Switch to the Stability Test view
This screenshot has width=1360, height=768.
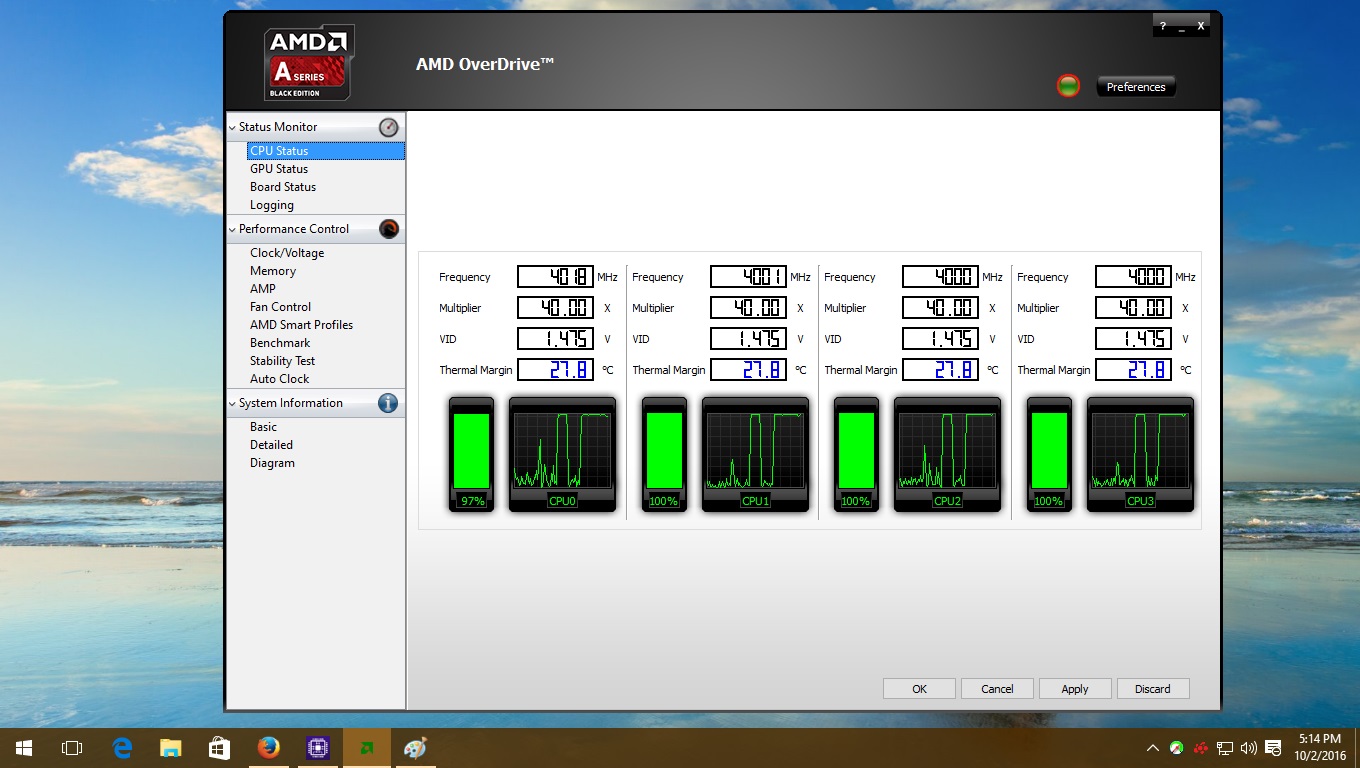[x=282, y=360]
